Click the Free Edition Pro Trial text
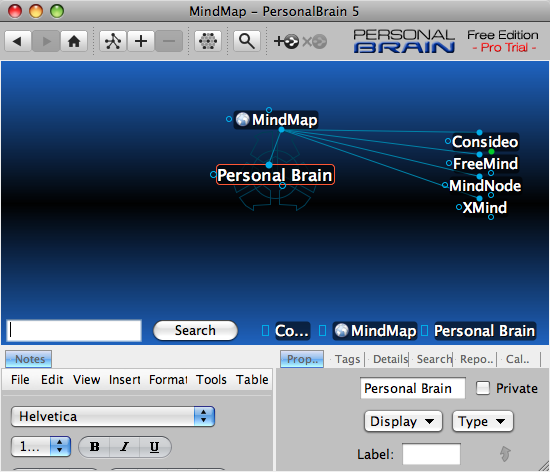 pyautogui.click(x=503, y=41)
